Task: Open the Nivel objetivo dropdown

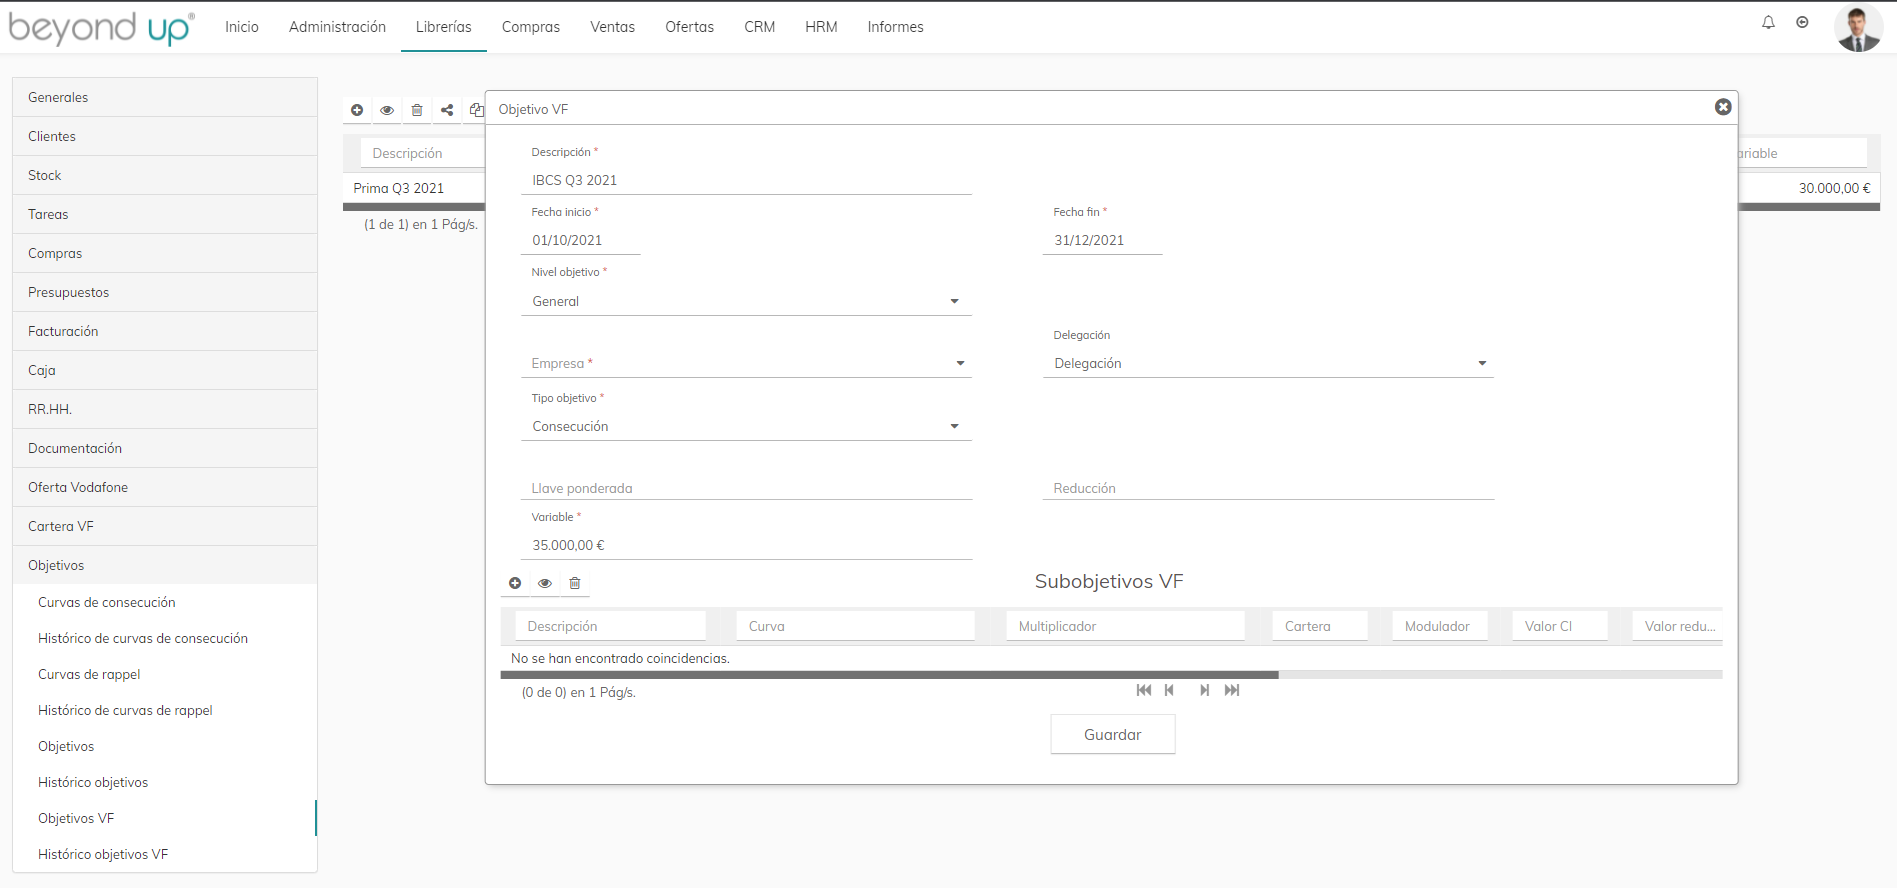Action: (745, 301)
